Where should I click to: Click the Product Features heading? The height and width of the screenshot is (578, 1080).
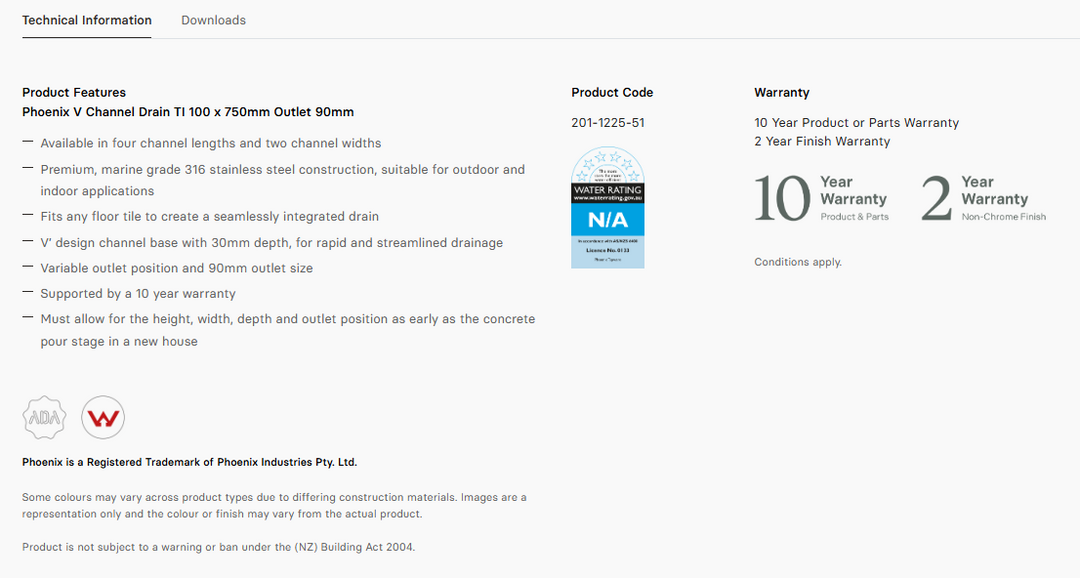click(74, 92)
